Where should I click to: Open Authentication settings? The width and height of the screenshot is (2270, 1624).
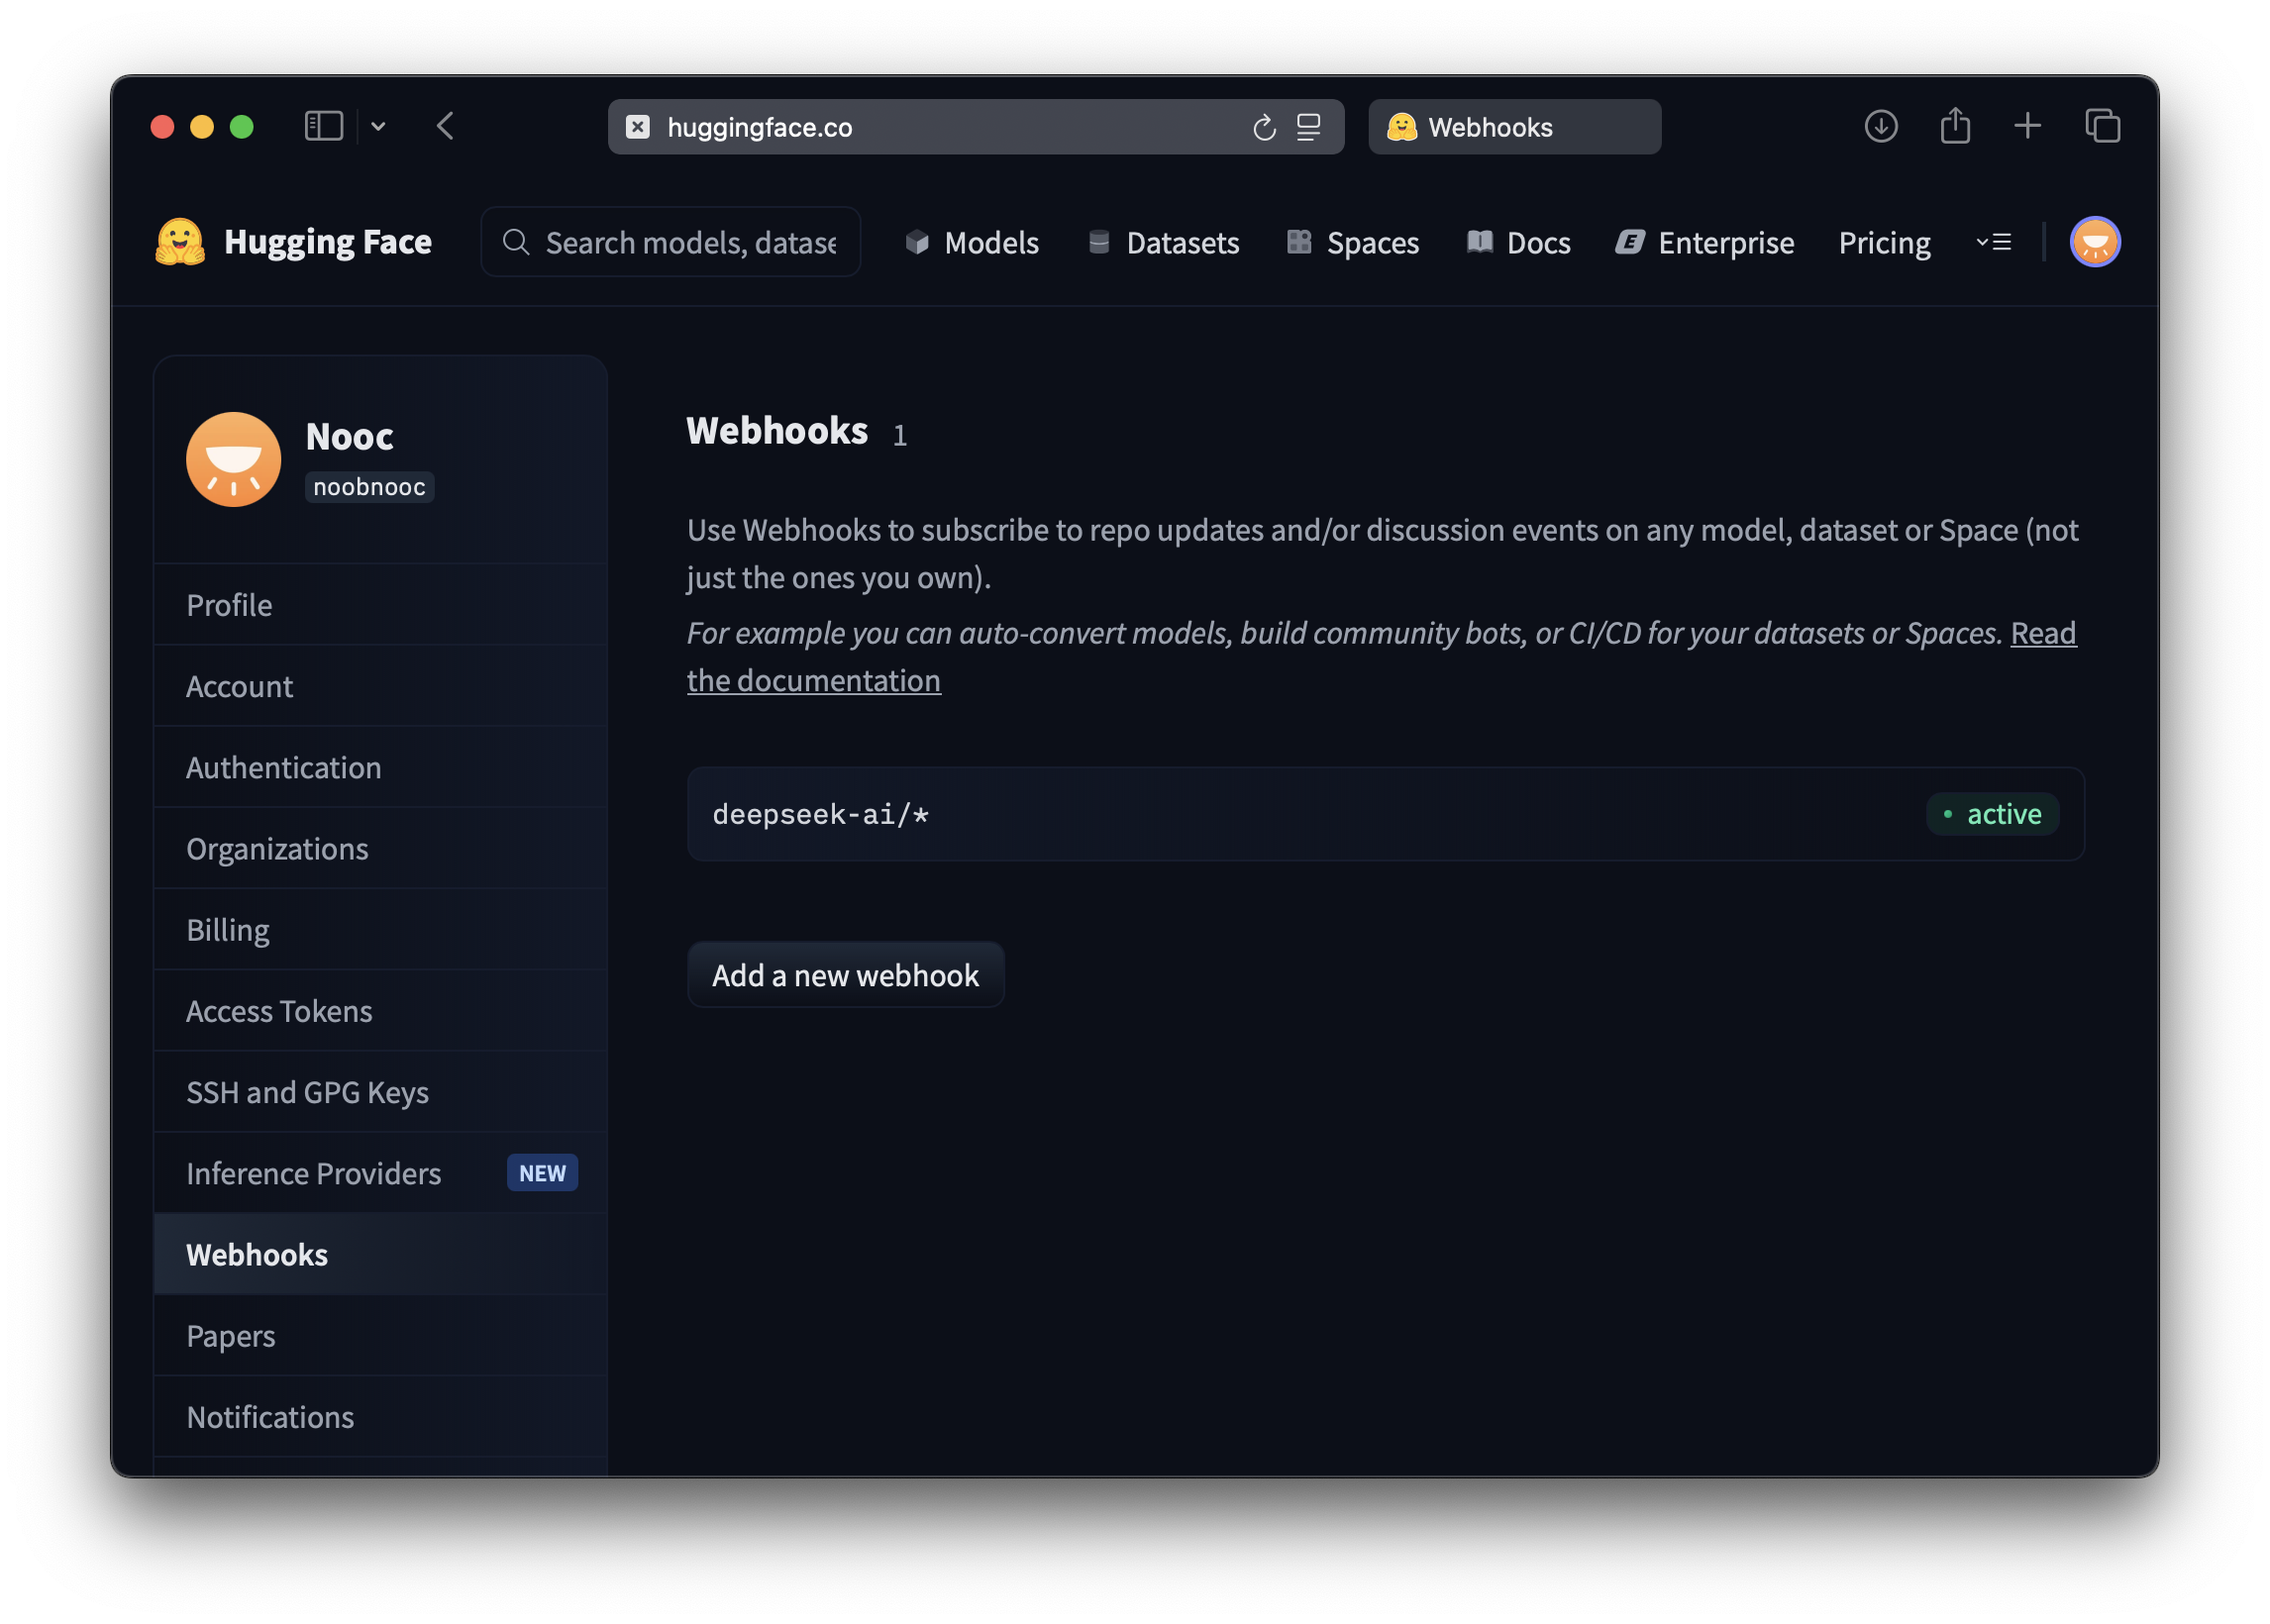click(380, 767)
